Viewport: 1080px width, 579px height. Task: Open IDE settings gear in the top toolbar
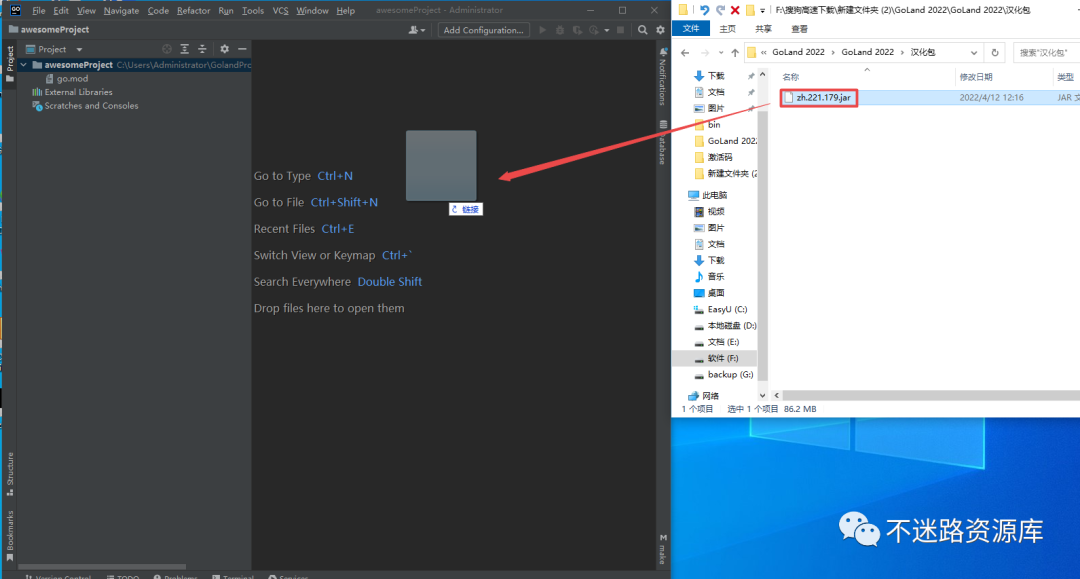pos(661,30)
